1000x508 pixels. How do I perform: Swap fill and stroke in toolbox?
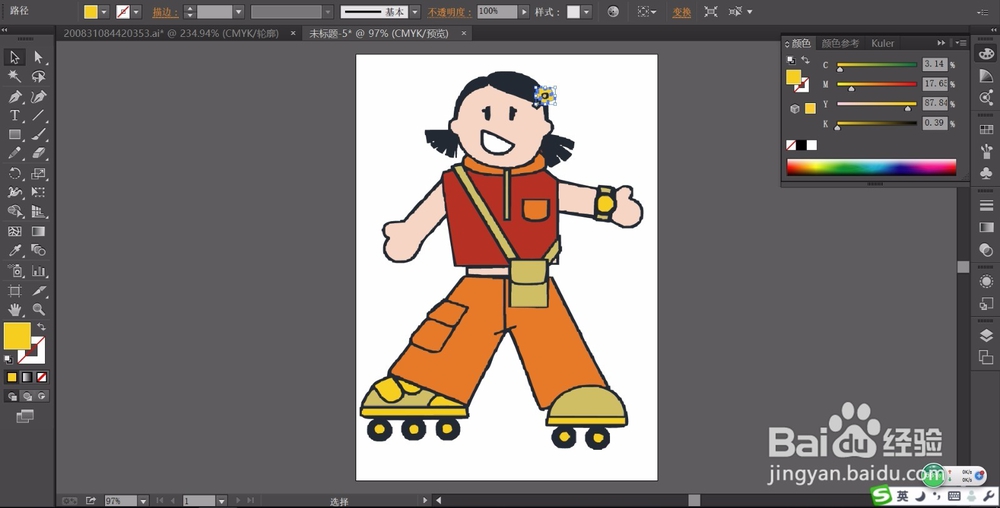point(42,326)
